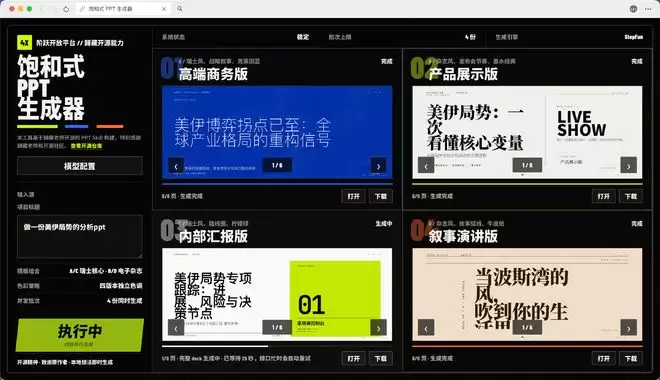Screen dimensions: 660x380
Task: Open the 高端商务版 deck with 打开
Action: click(x=354, y=196)
